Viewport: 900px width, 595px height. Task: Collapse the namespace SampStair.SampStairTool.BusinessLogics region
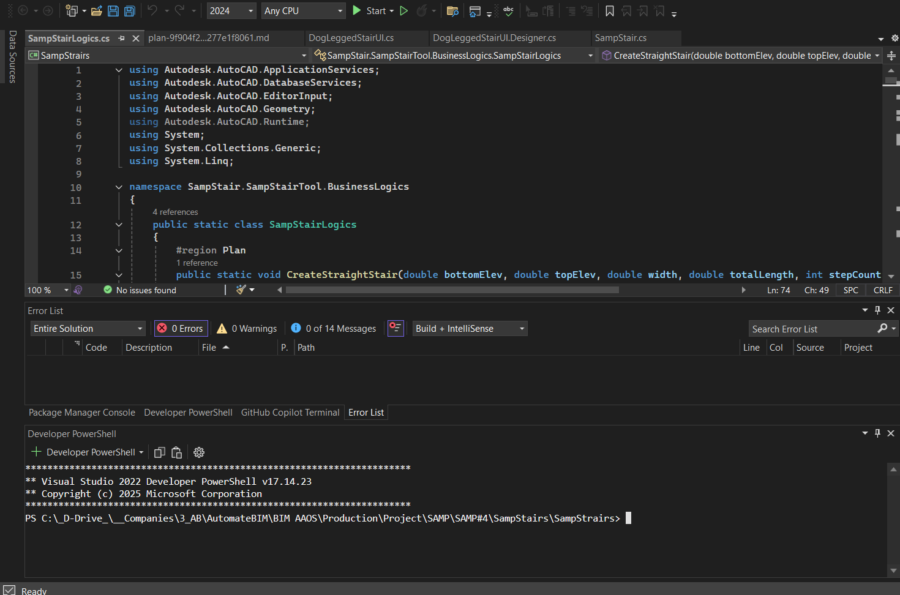(x=118, y=186)
